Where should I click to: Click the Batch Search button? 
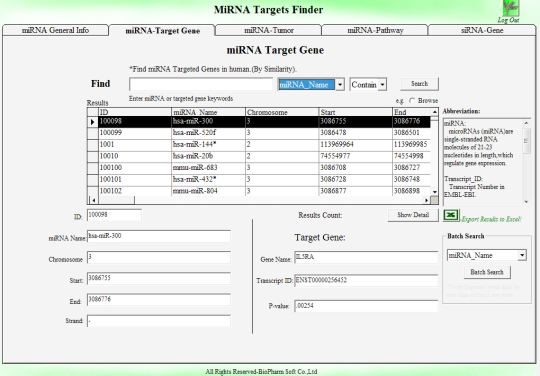click(487, 272)
